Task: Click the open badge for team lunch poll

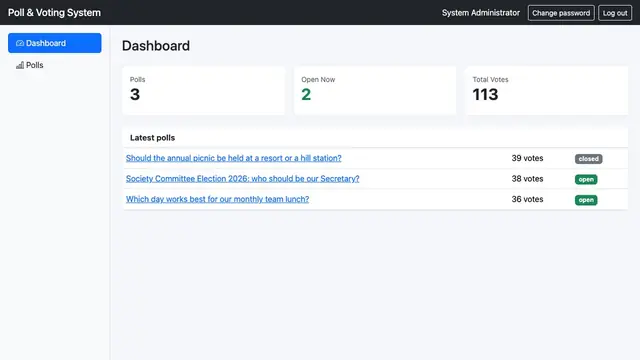Action: pos(586,200)
